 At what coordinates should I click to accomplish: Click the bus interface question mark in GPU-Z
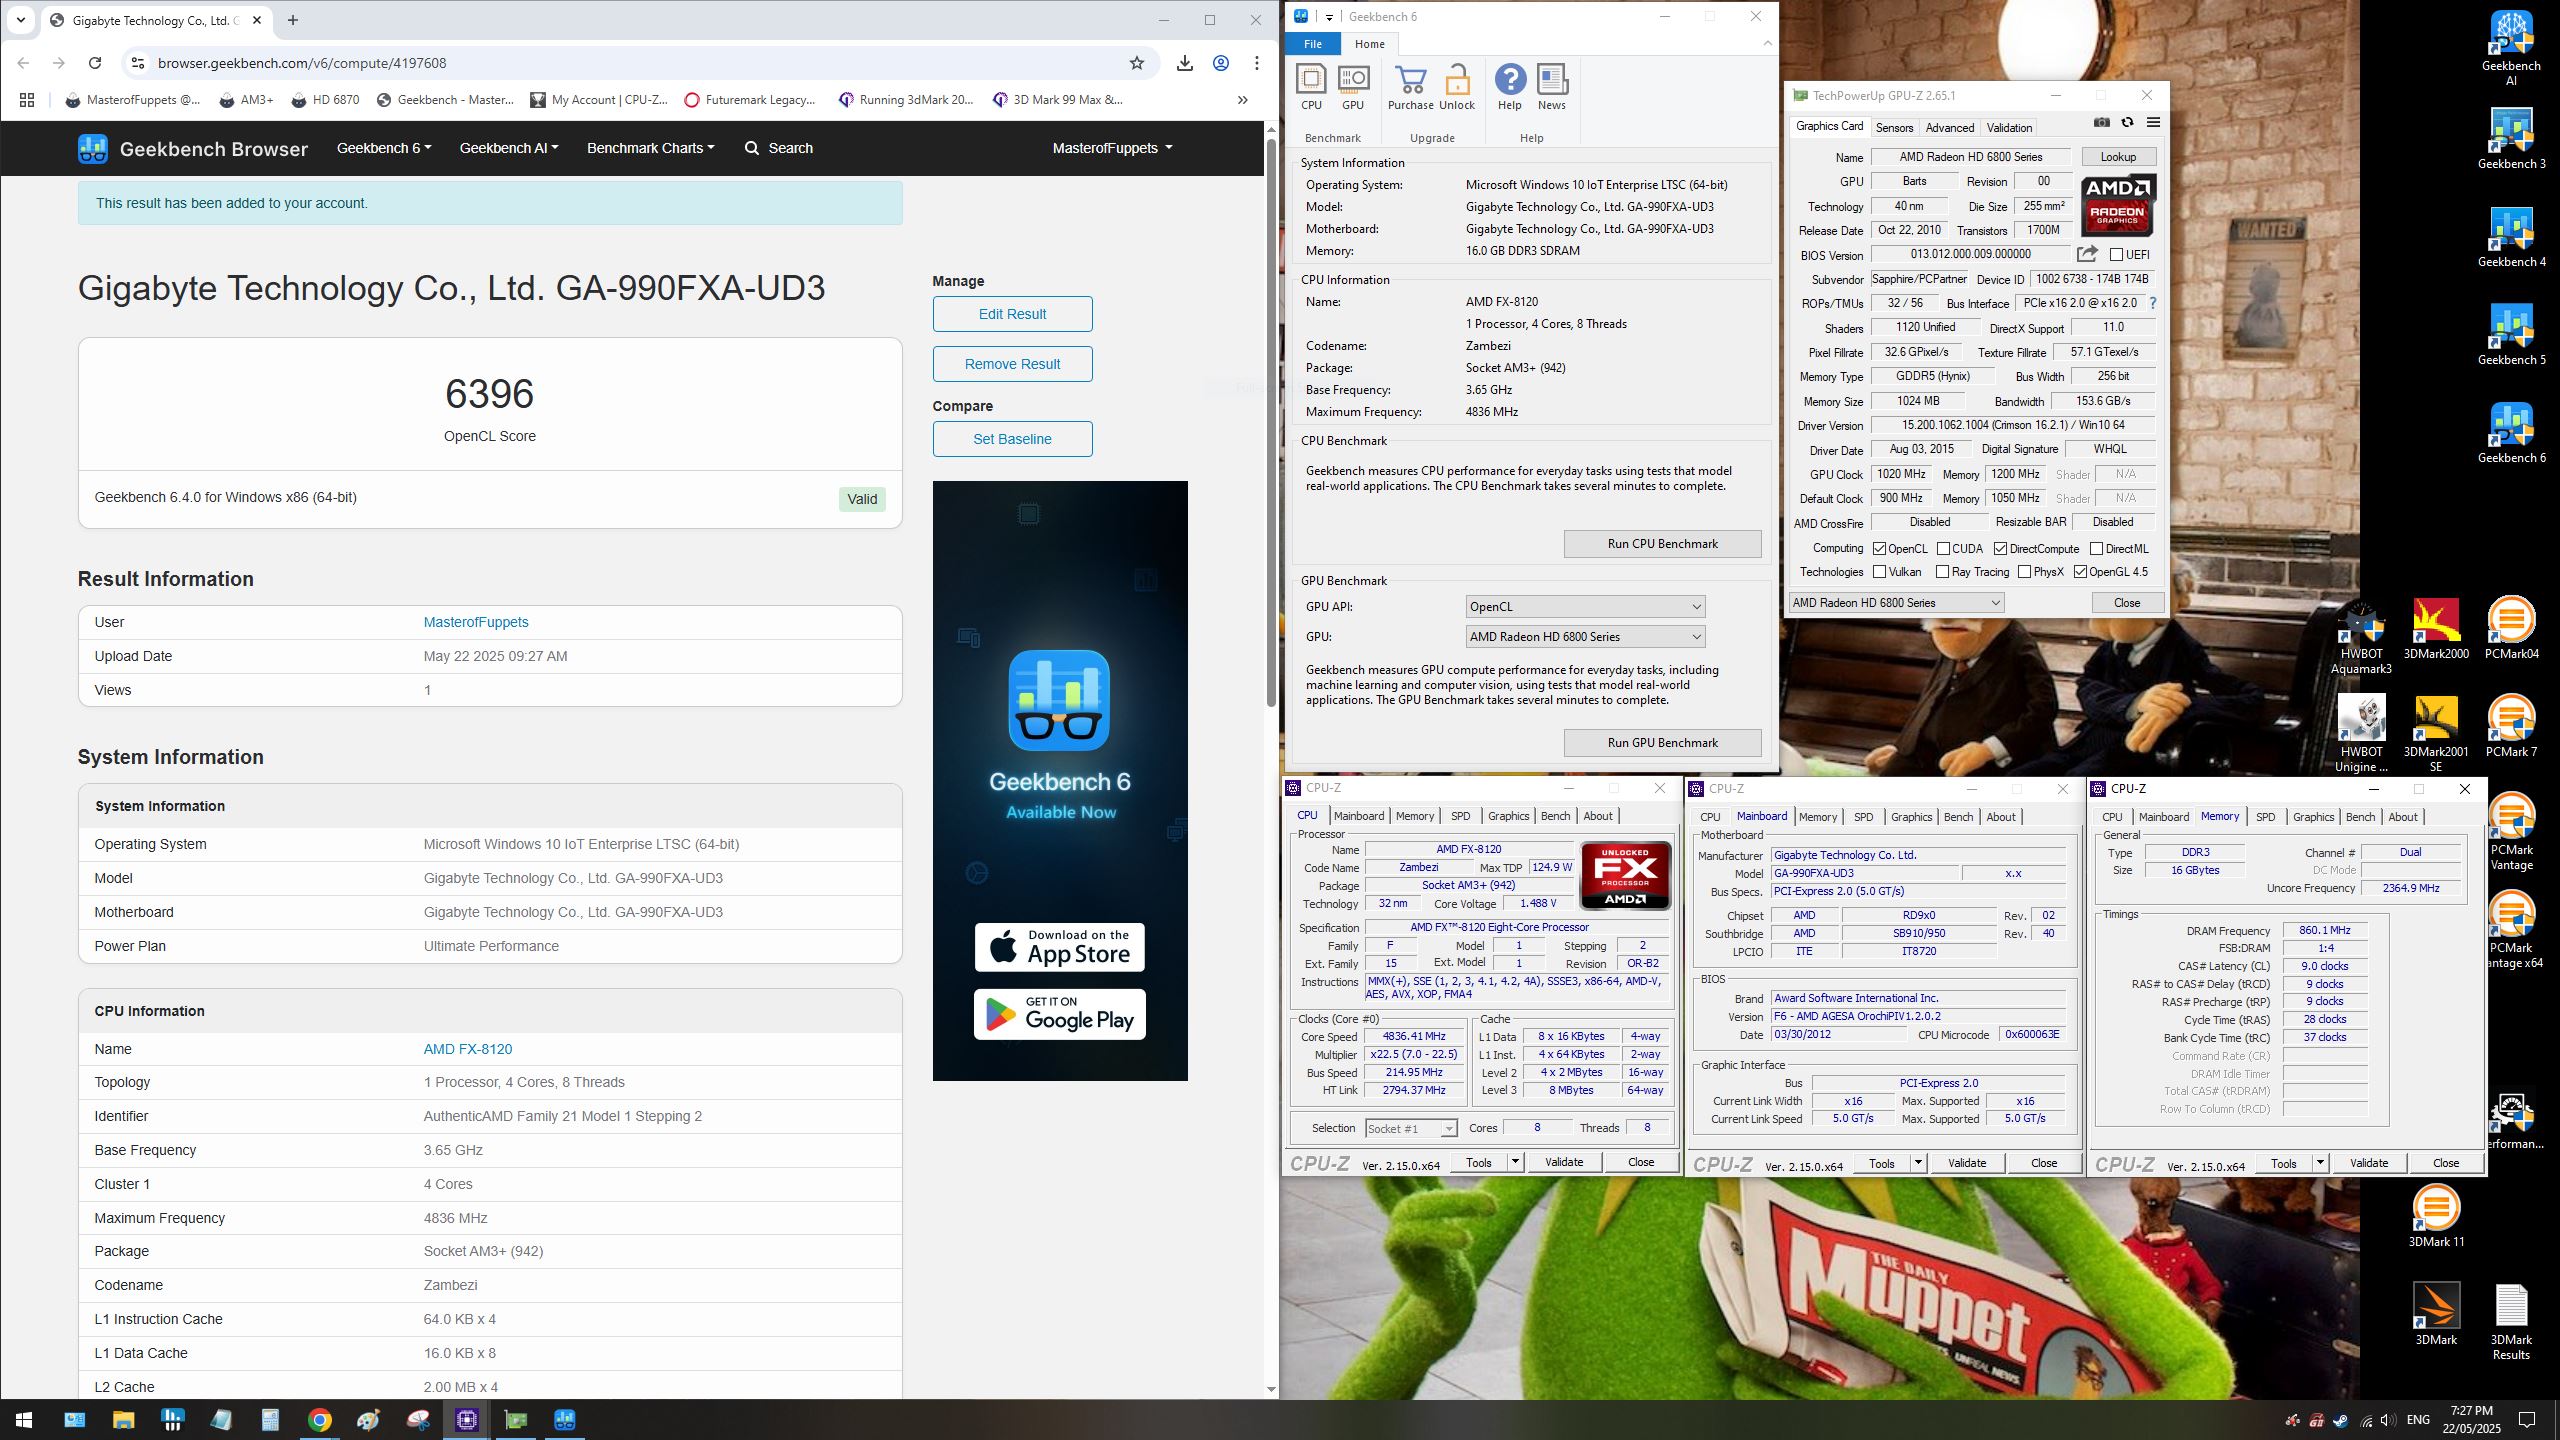tap(2152, 303)
